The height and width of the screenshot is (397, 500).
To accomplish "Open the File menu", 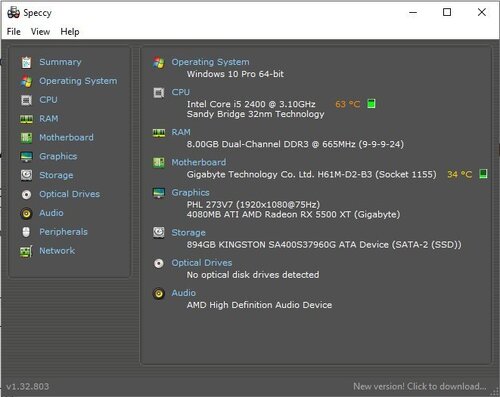I will click(14, 32).
